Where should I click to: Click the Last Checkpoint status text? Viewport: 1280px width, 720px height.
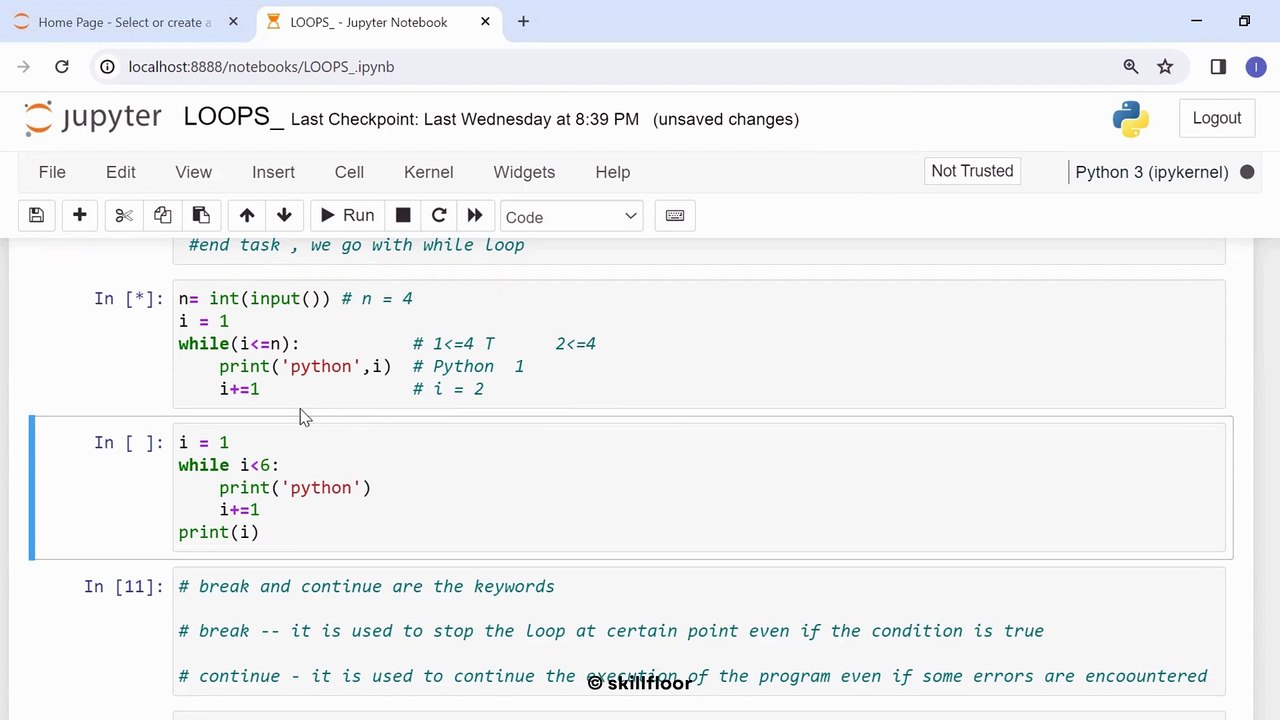pos(465,119)
